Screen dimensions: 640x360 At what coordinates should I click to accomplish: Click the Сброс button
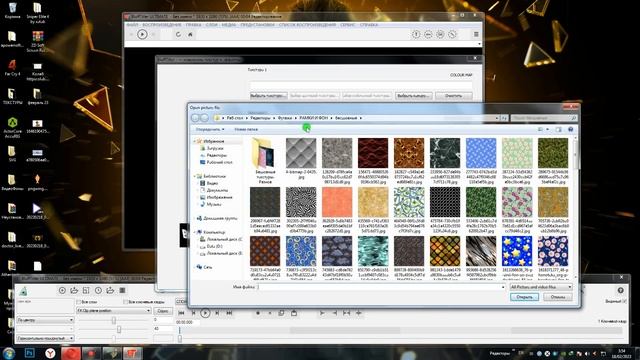(162, 311)
